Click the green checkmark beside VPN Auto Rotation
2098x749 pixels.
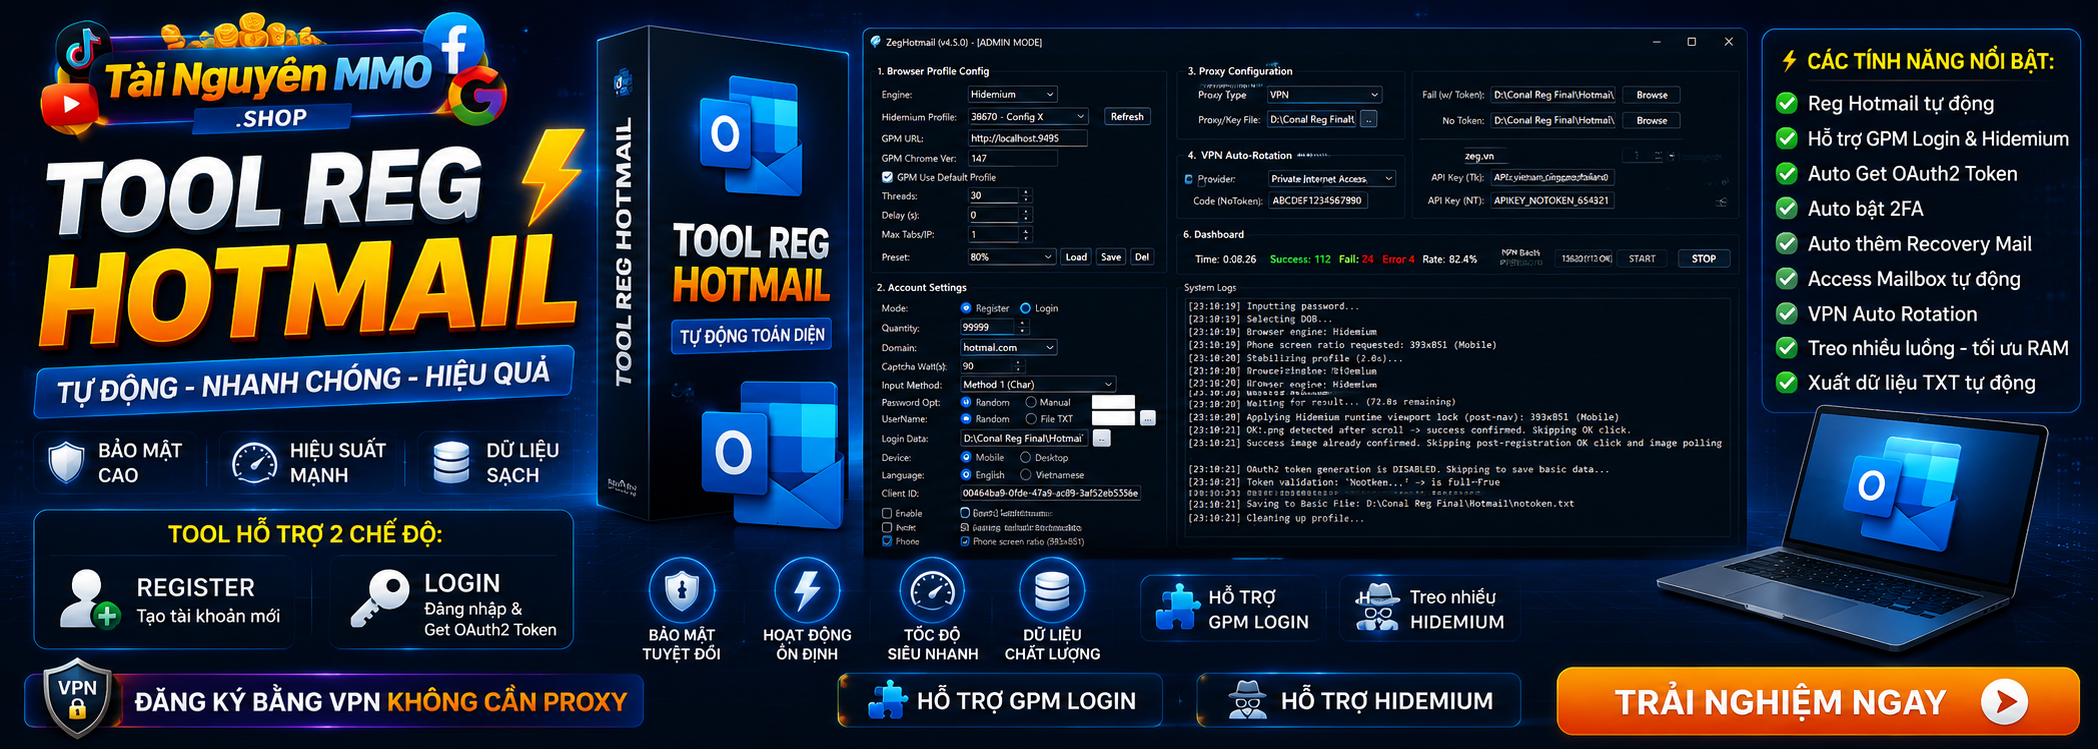coord(1786,314)
